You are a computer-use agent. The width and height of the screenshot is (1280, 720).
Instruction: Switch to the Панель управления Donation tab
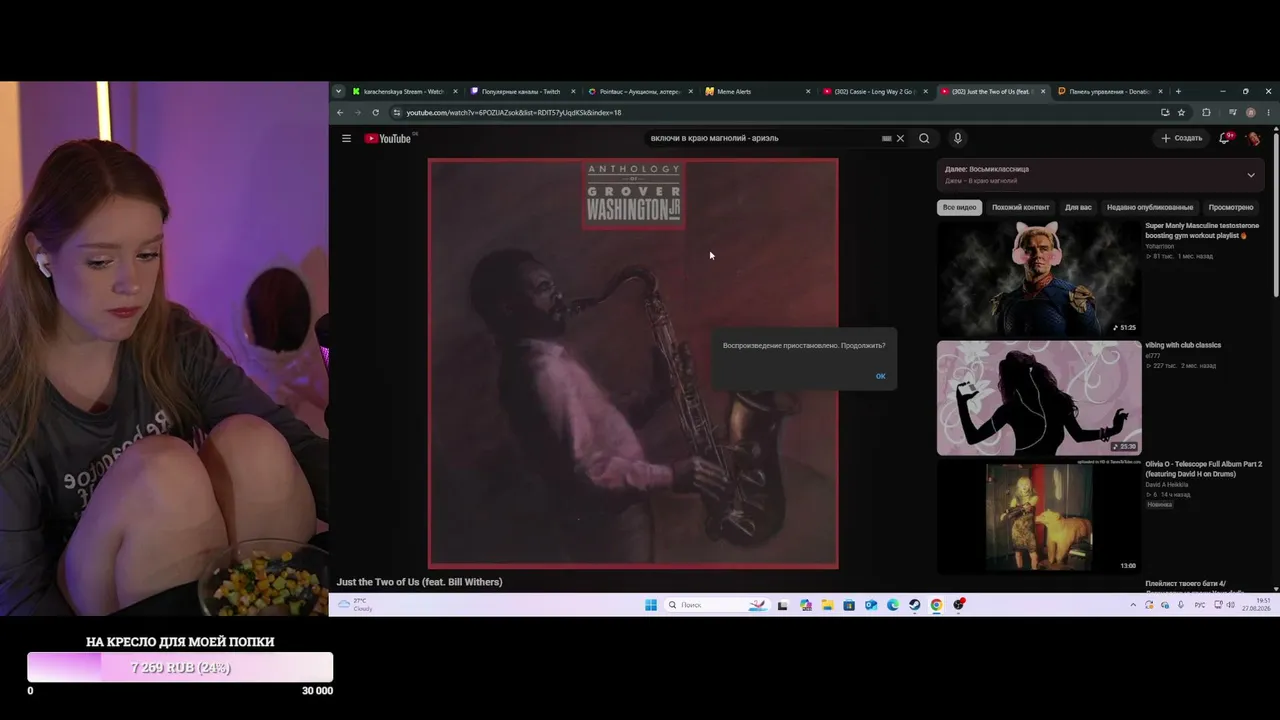[x=1109, y=91]
